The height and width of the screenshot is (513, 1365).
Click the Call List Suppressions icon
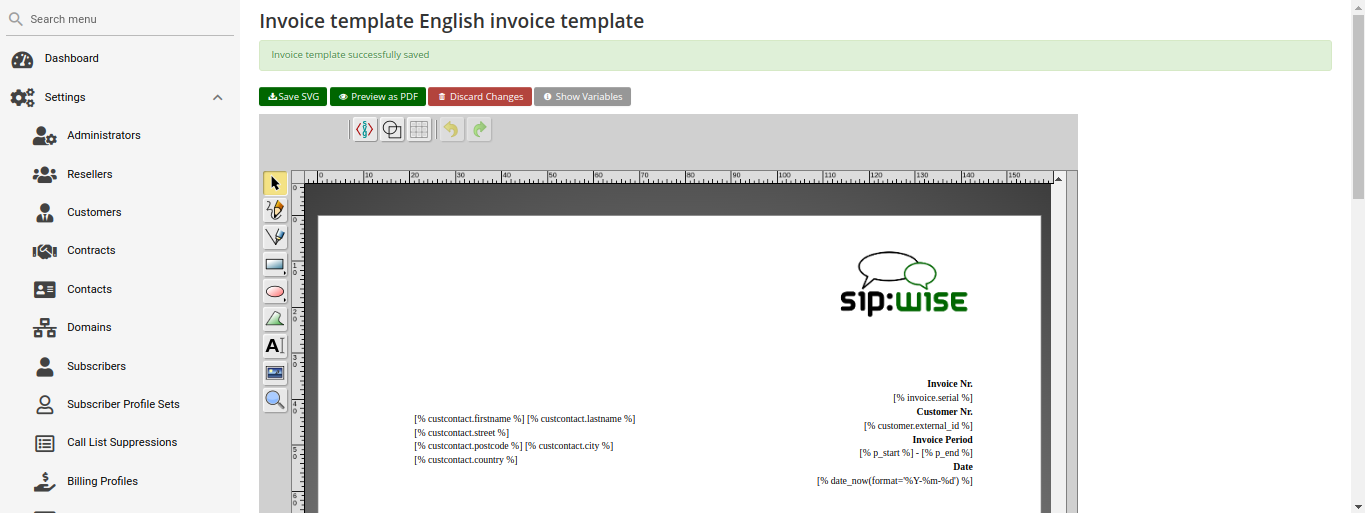[45, 443]
